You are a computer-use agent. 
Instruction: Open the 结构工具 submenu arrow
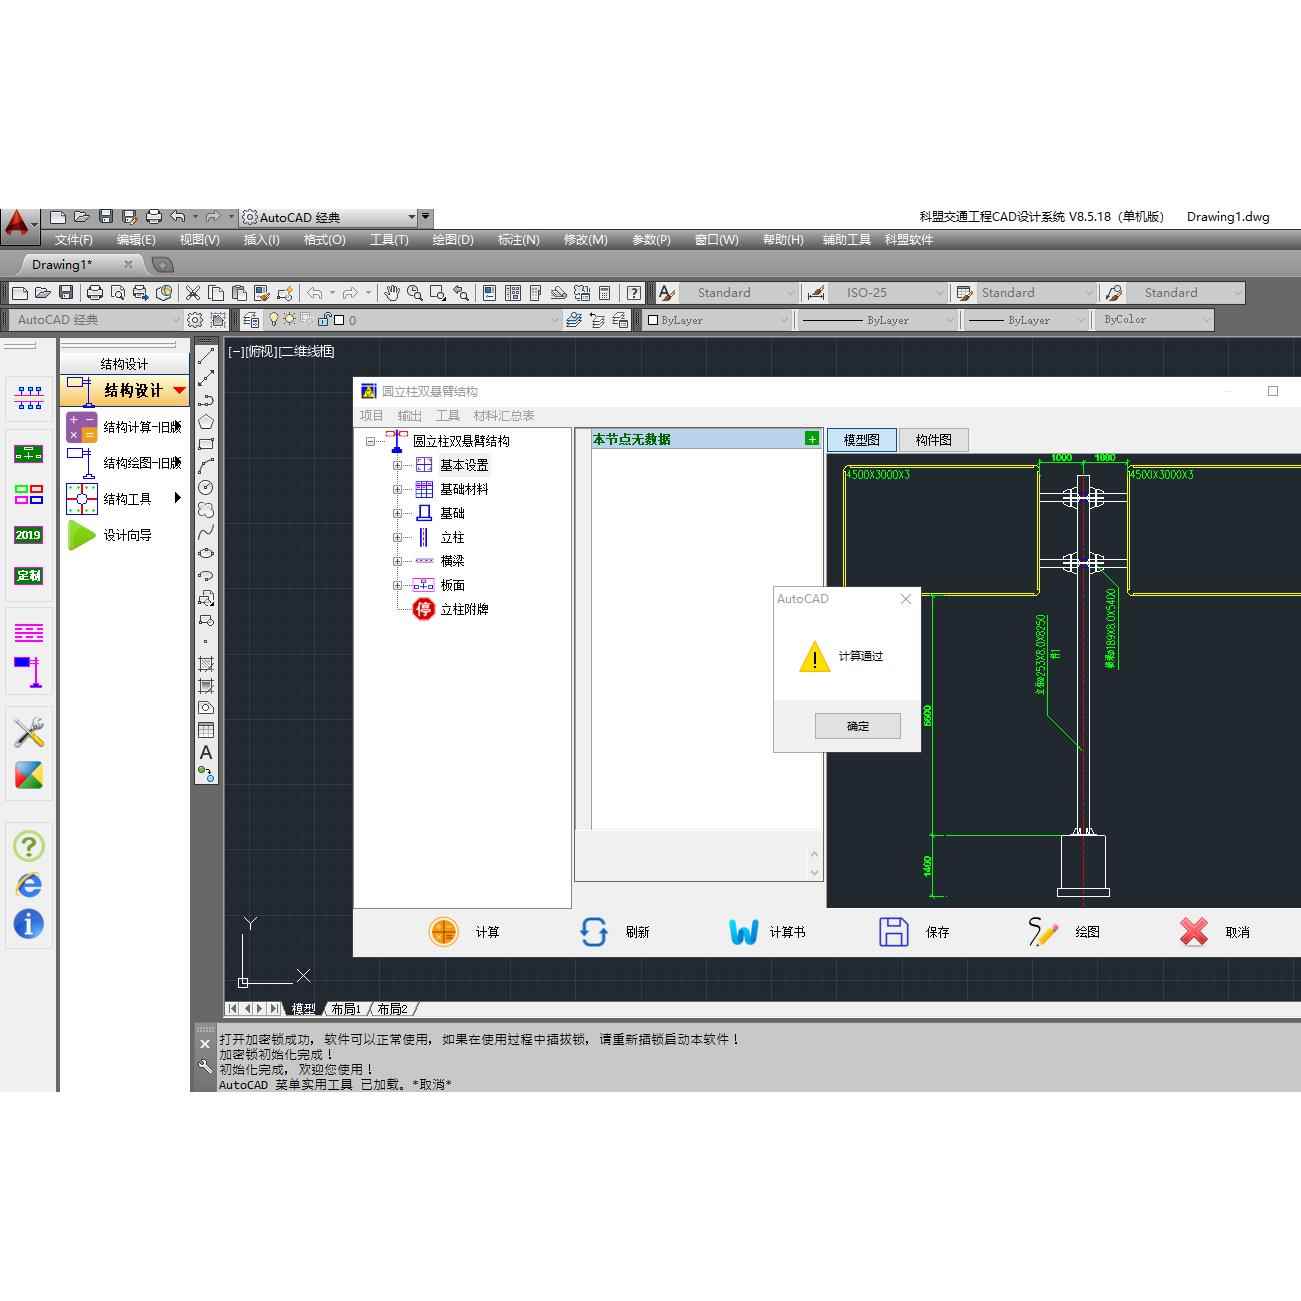(178, 498)
